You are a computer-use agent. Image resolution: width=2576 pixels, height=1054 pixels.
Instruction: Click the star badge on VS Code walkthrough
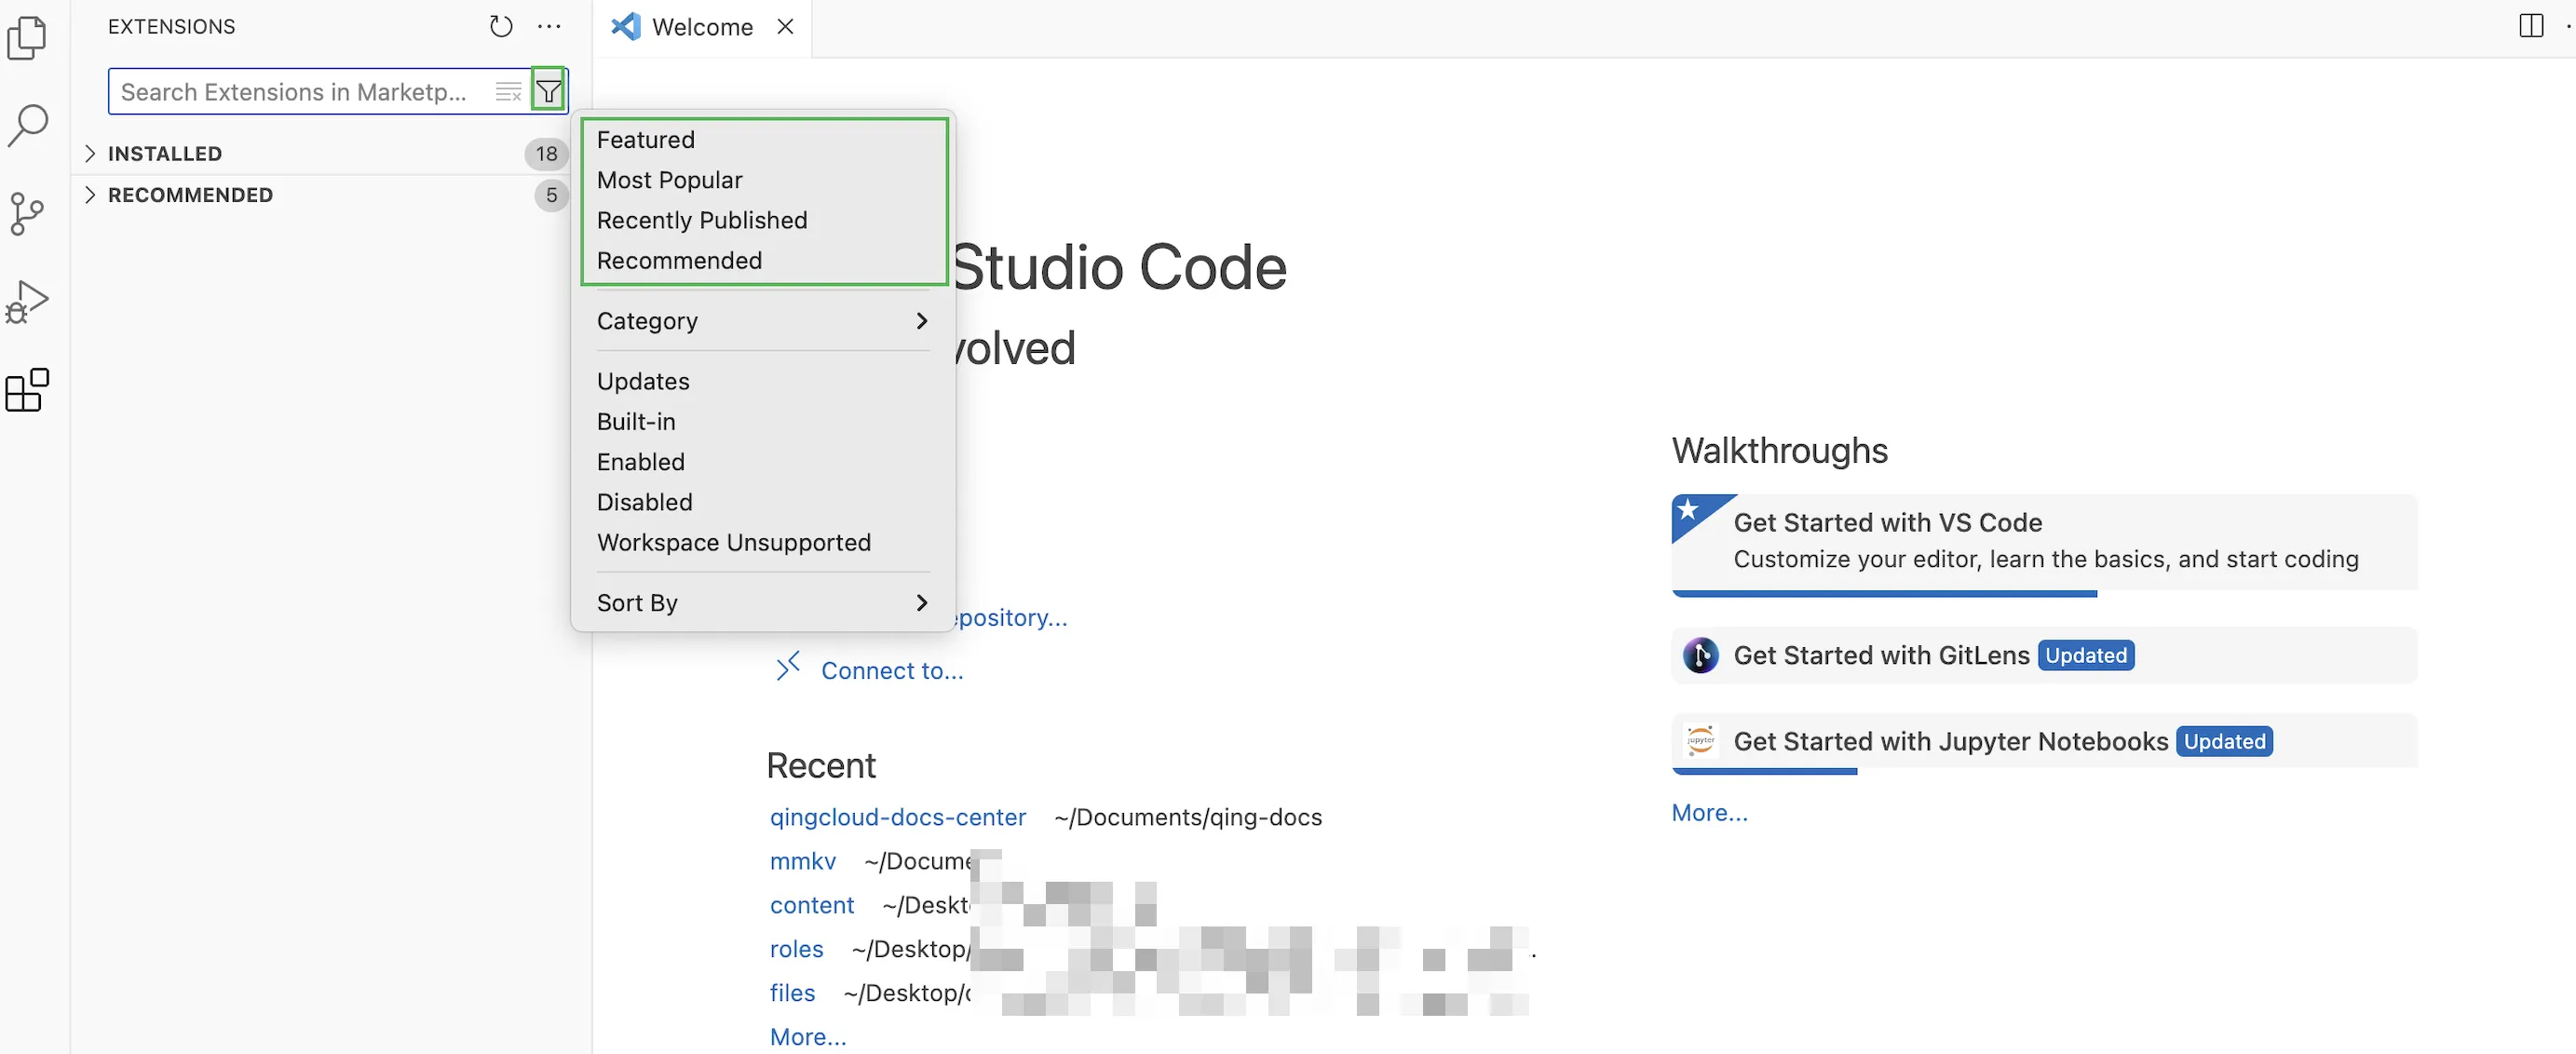1689,510
